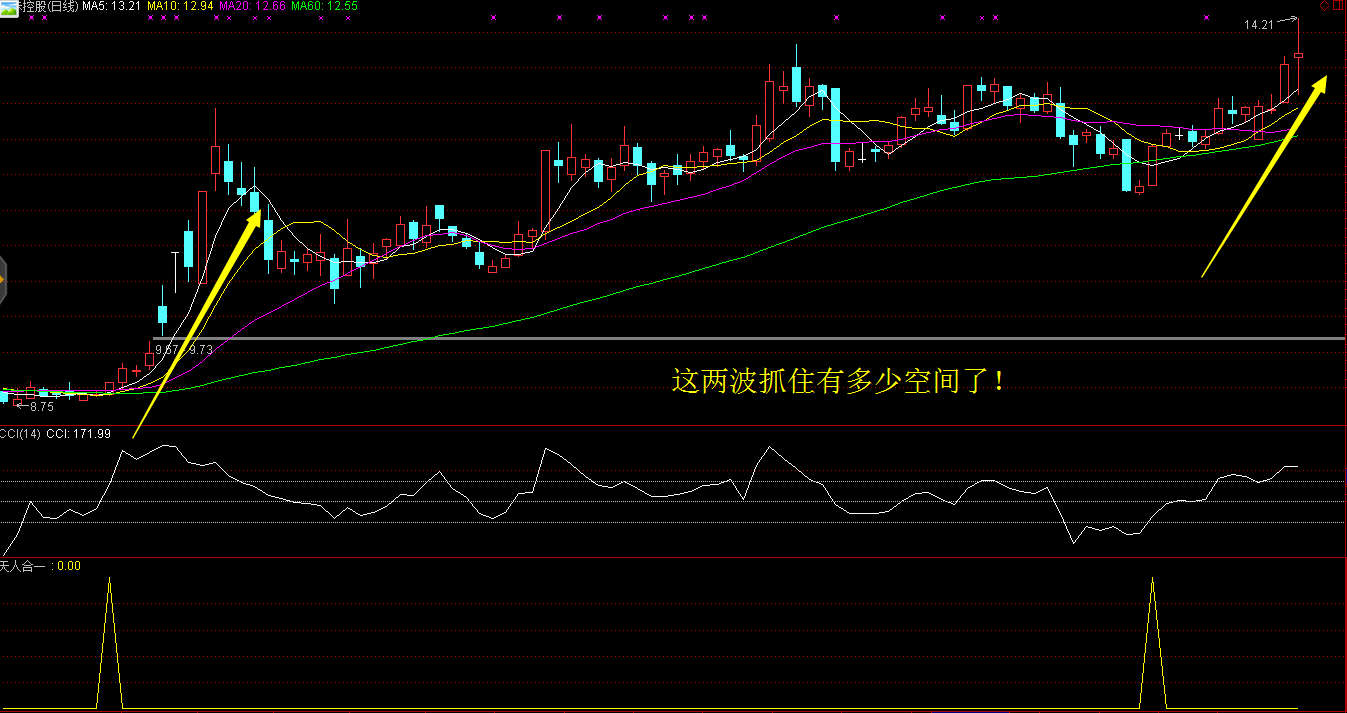Click the second yellow signal spike in bottom panel
1347x713 pixels.
click(1153, 642)
